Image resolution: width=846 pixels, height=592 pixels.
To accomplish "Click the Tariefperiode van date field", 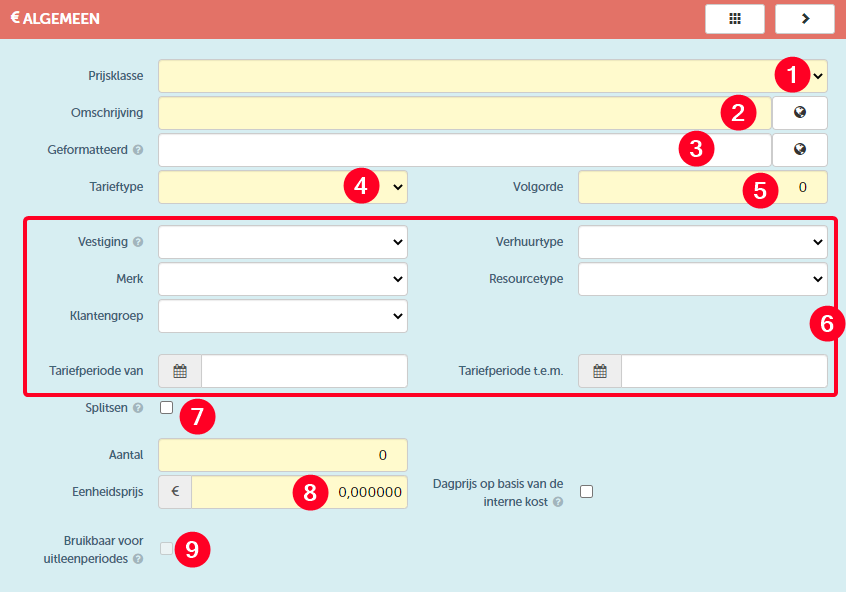I will (304, 371).
